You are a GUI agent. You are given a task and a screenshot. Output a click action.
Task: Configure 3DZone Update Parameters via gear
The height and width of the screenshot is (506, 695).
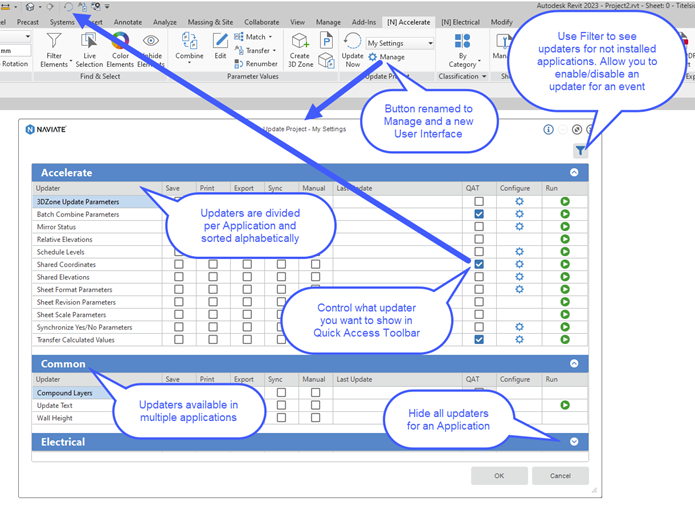click(519, 202)
